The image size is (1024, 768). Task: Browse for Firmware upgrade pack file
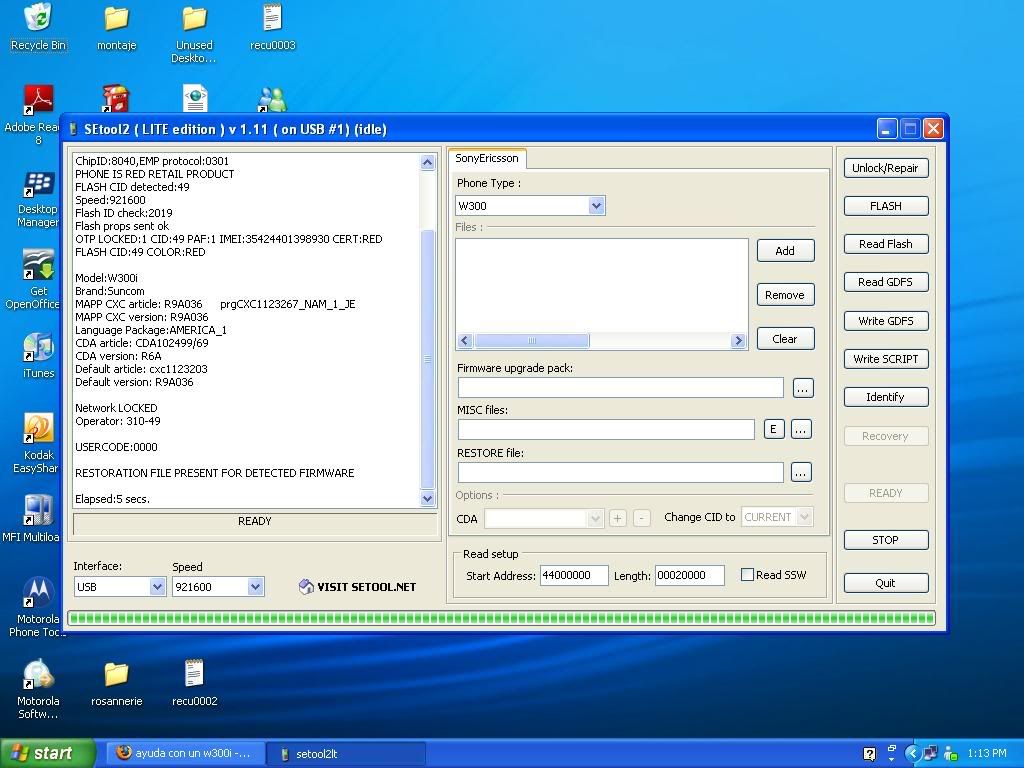click(803, 388)
